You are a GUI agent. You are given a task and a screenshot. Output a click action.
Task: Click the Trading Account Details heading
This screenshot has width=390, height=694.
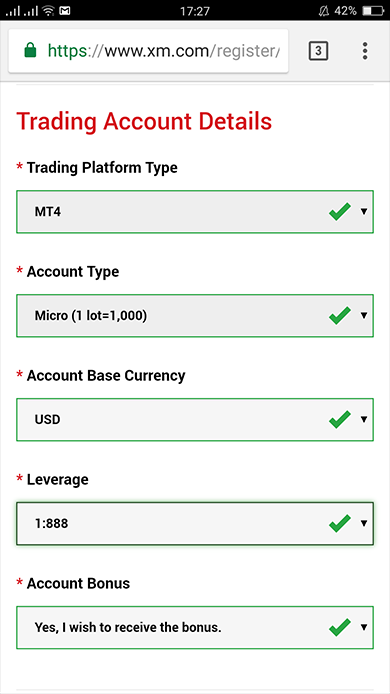coord(144,121)
